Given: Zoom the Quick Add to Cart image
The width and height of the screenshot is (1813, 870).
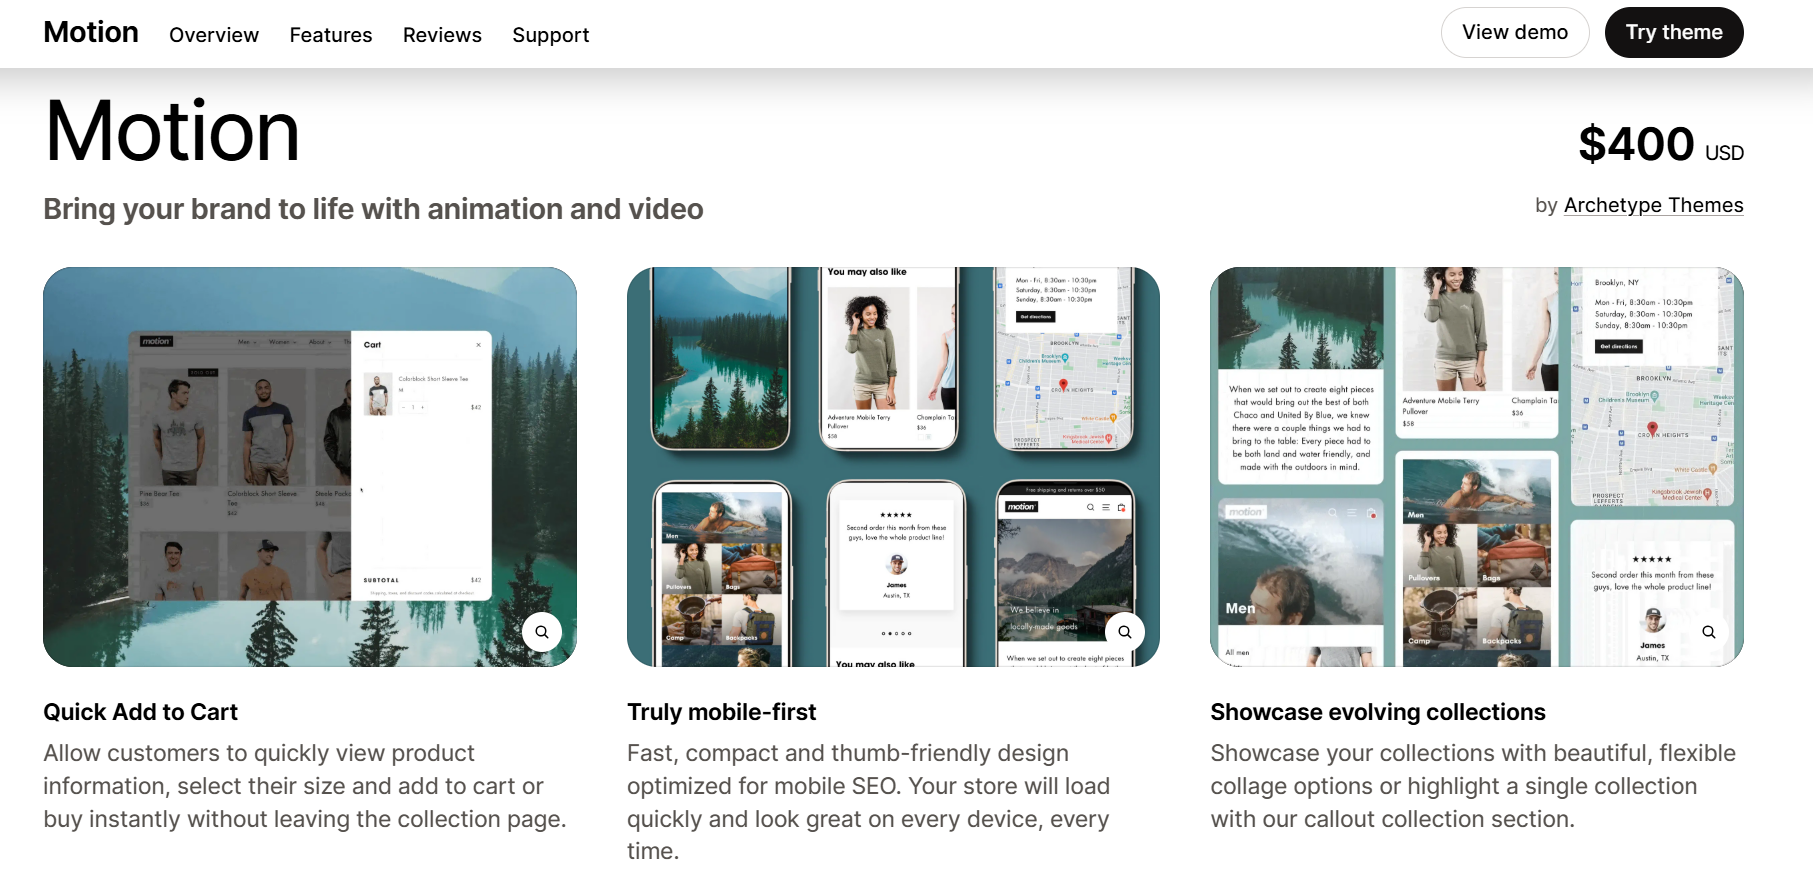Looking at the screenshot, I should click(x=542, y=632).
